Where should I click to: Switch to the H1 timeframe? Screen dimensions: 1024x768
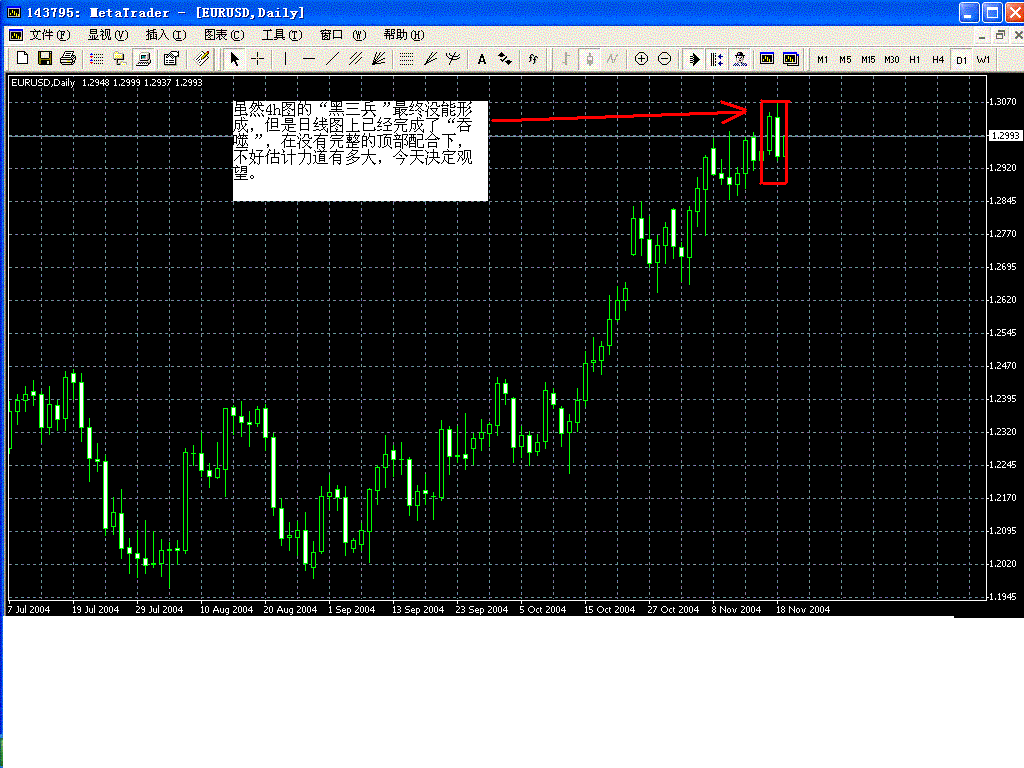coord(914,59)
